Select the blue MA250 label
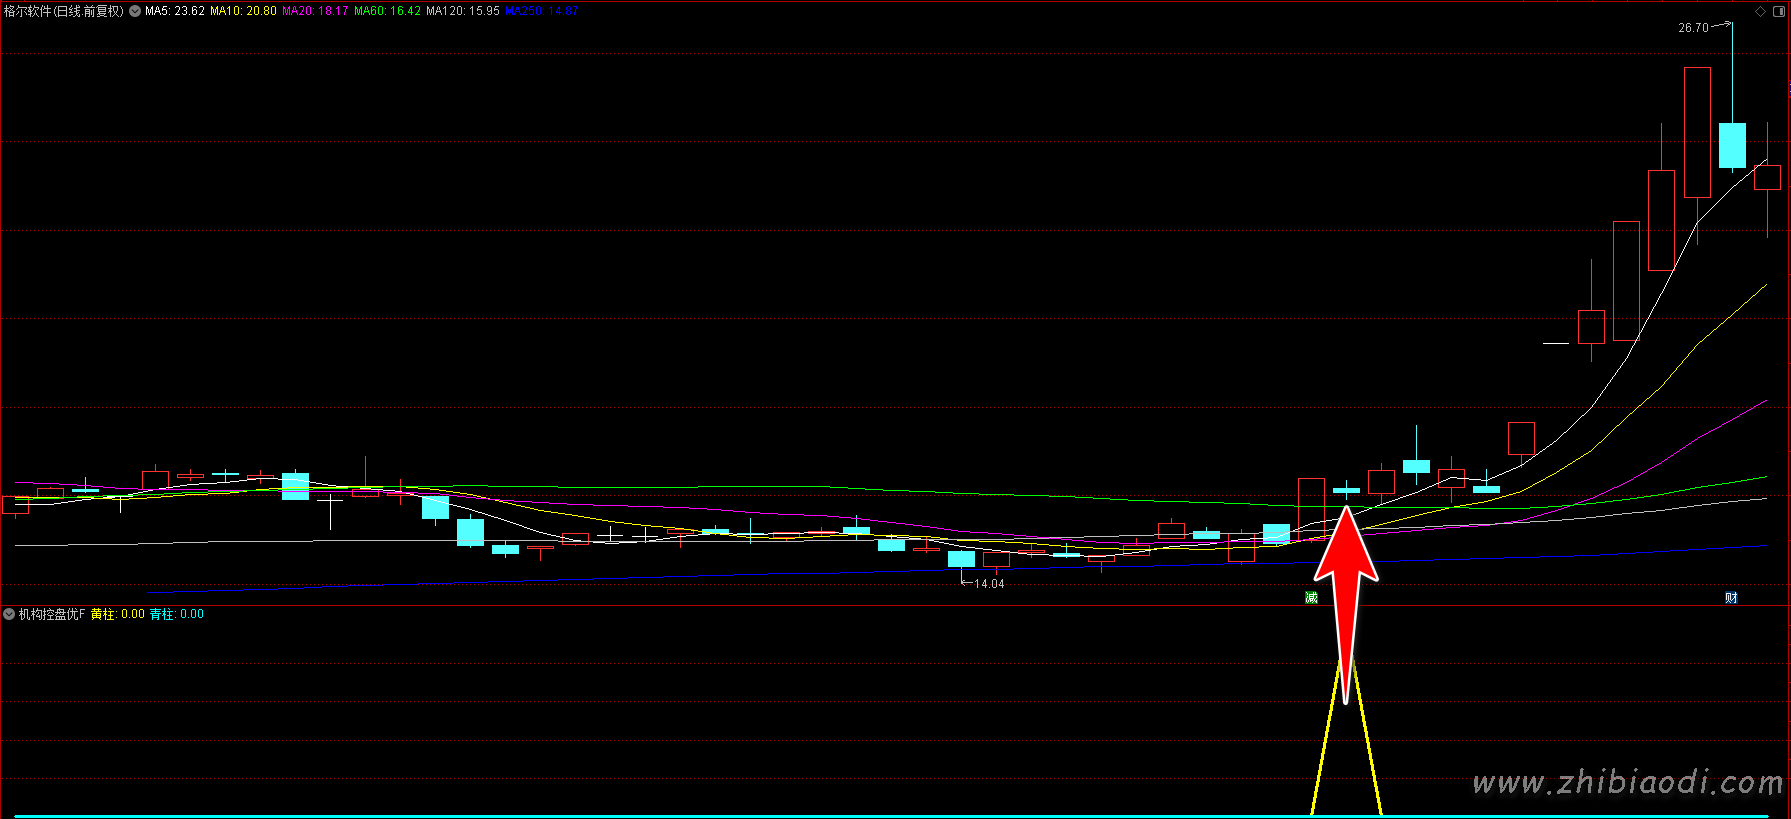Viewport: 1791px width, 819px height. tap(541, 11)
